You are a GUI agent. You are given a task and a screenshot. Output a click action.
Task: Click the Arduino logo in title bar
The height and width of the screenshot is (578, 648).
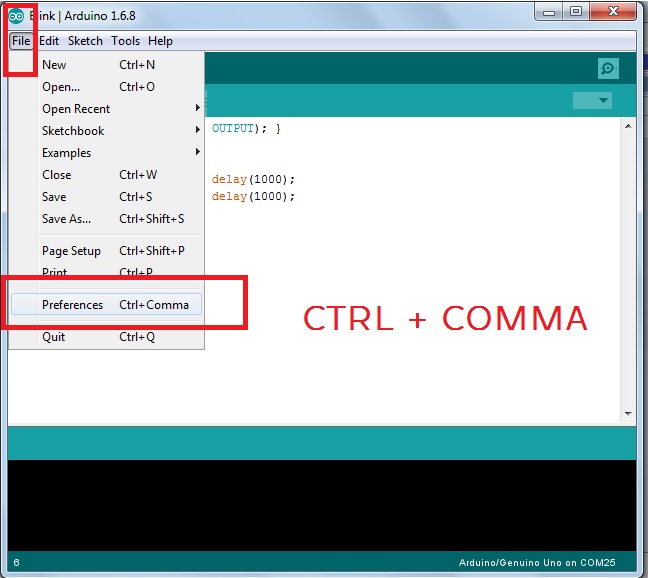click(x=17, y=16)
